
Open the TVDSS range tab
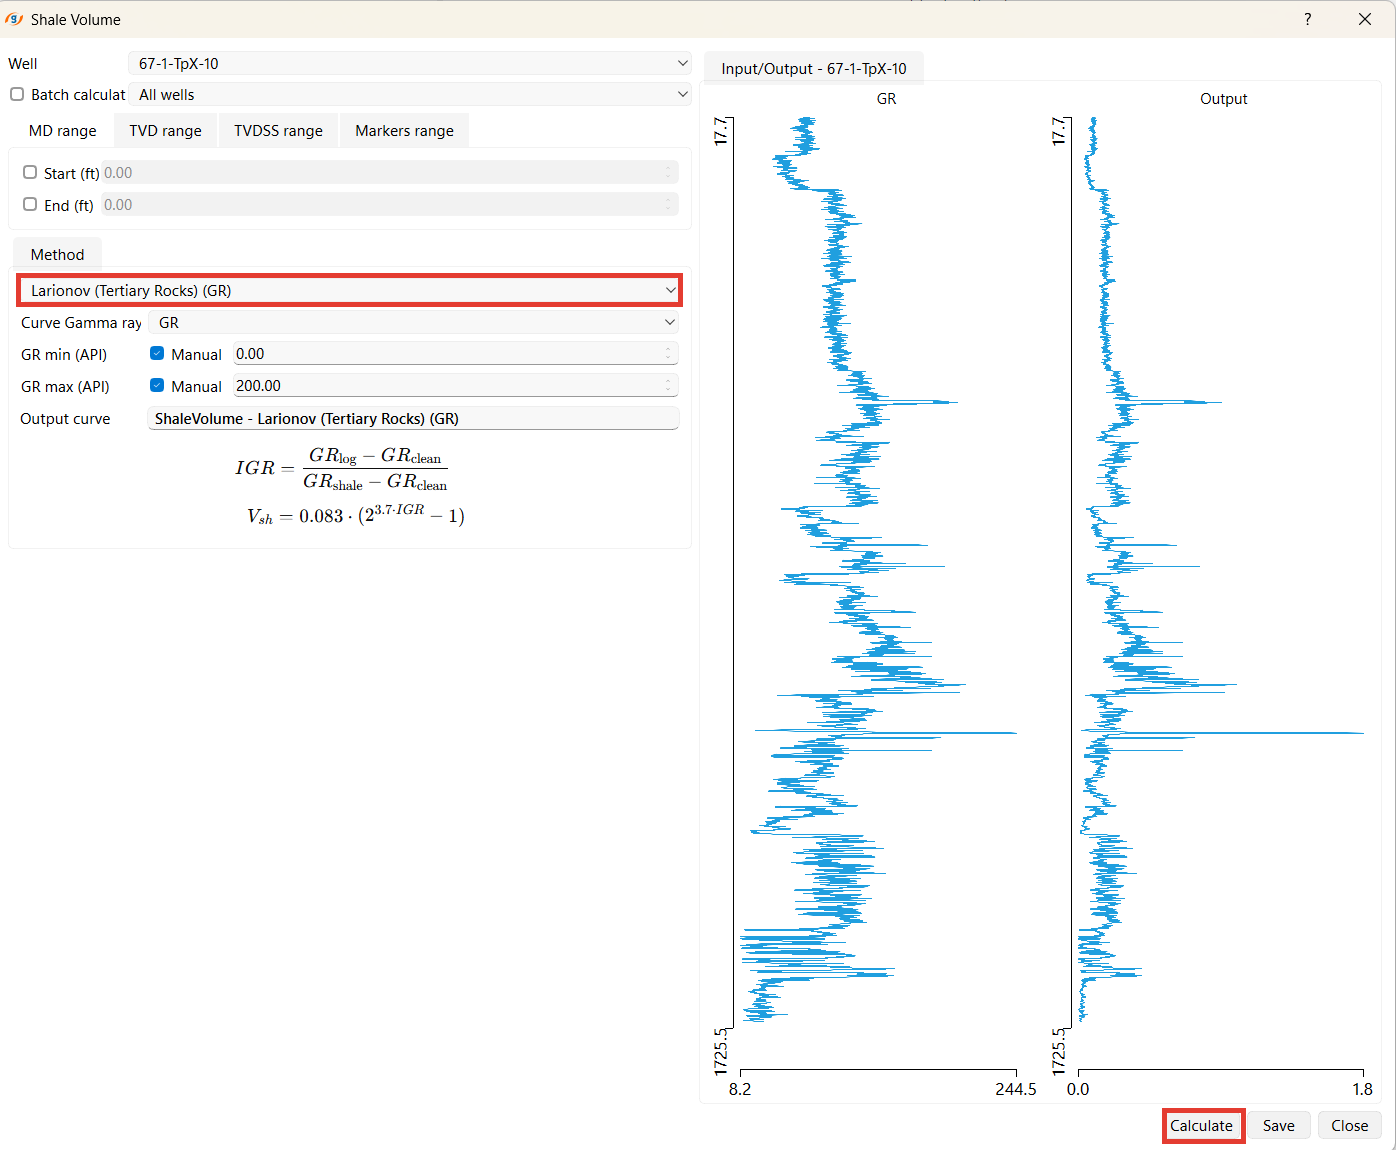(278, 131)
